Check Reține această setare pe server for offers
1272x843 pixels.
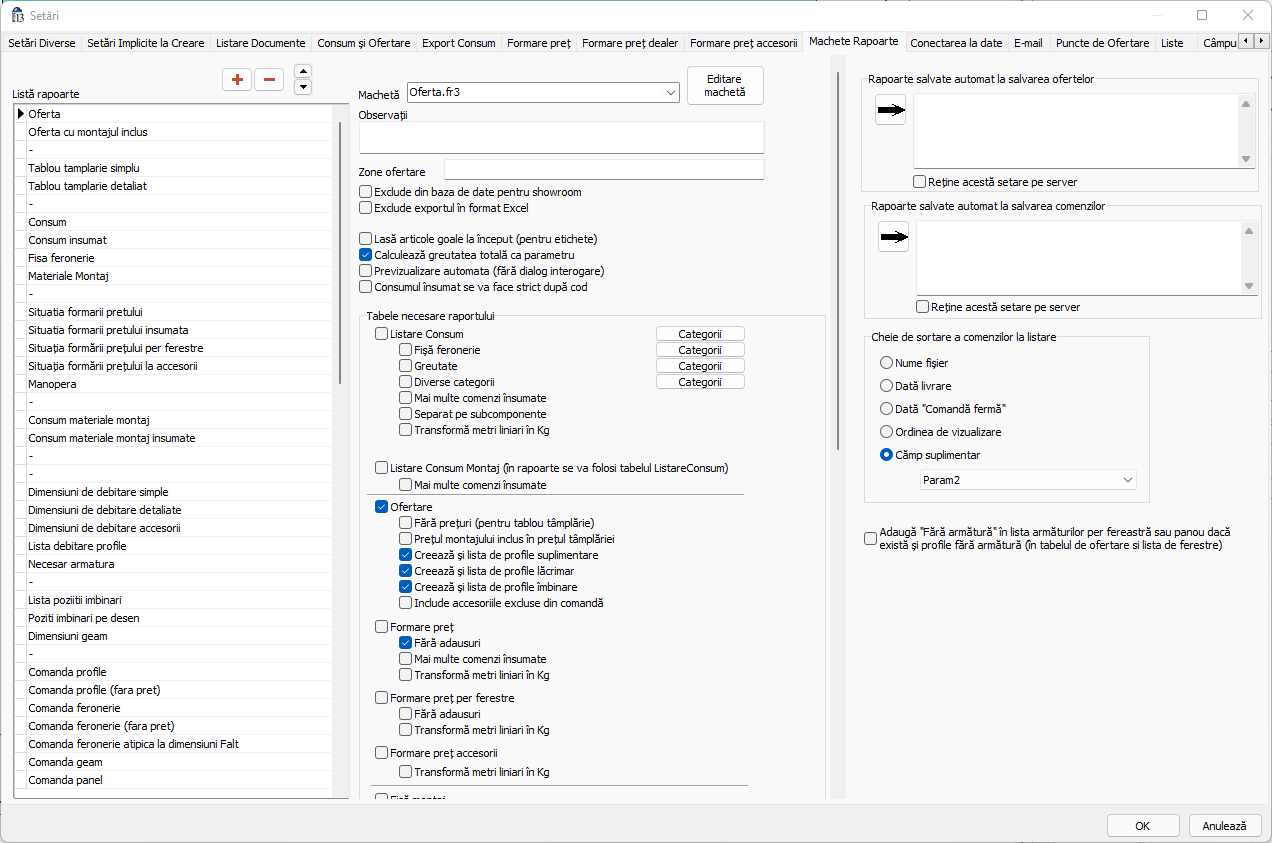coord(920,182)
